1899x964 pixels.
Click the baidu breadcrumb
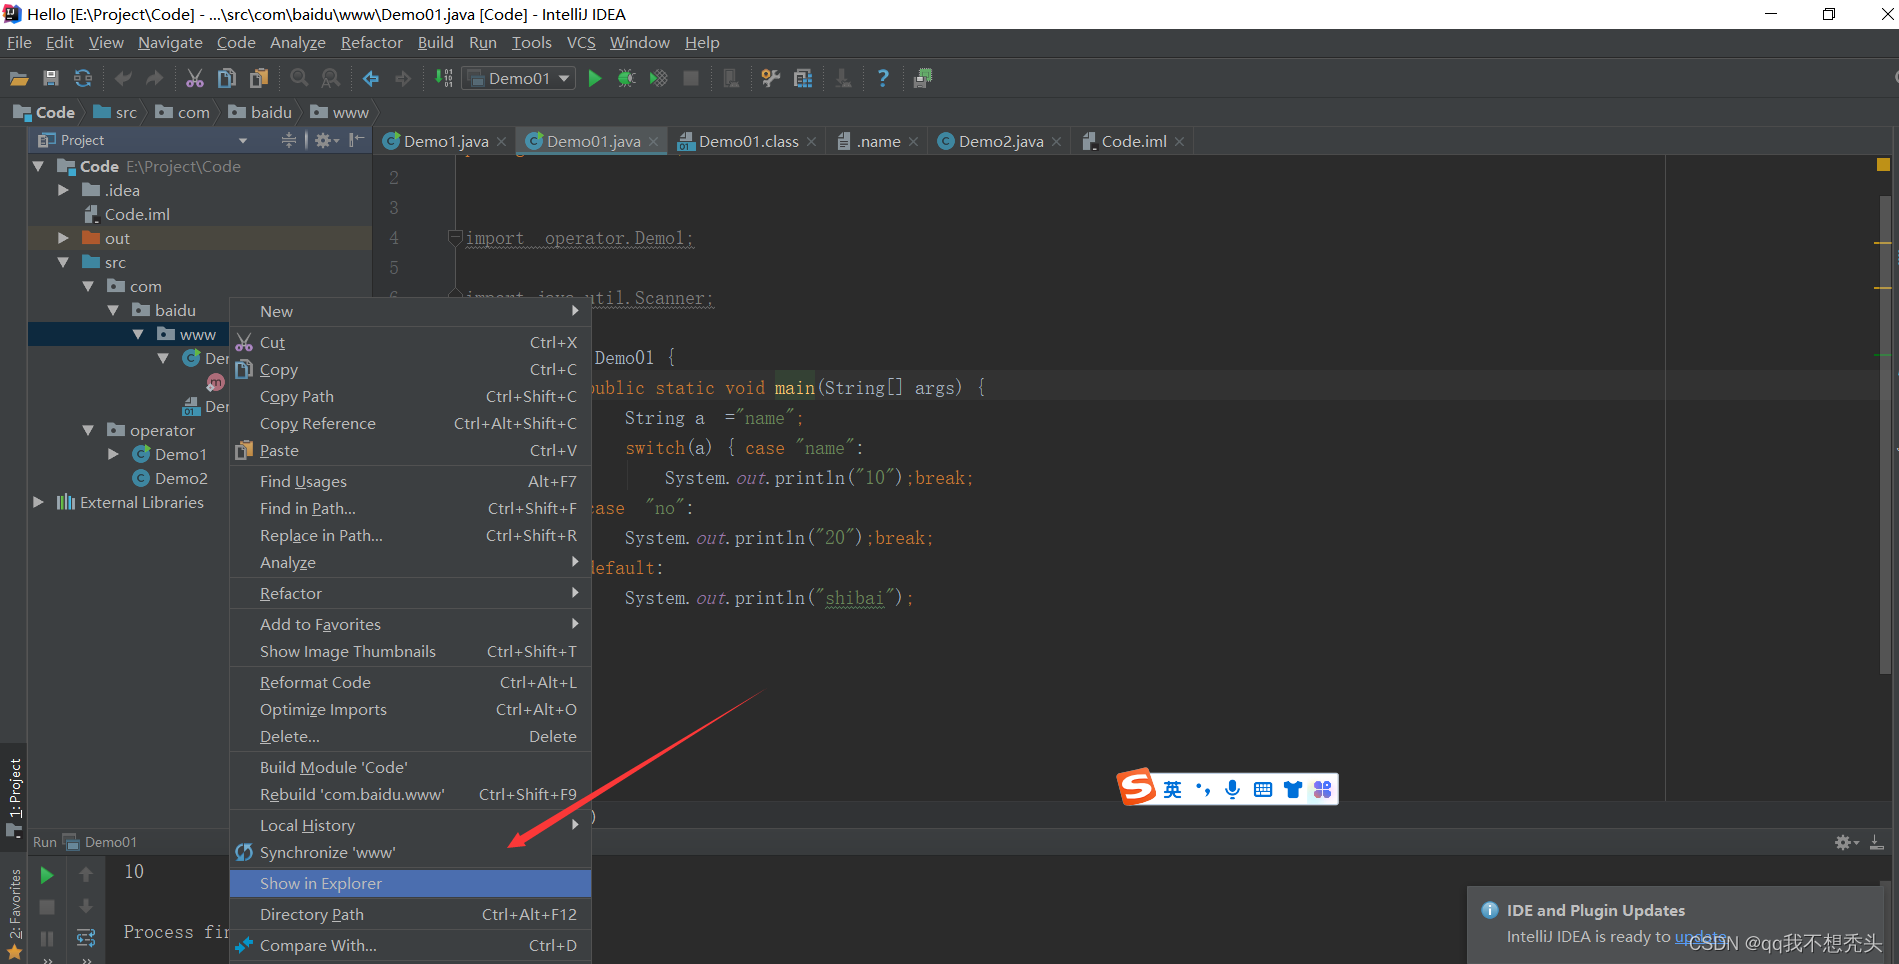tap(260, 112)
